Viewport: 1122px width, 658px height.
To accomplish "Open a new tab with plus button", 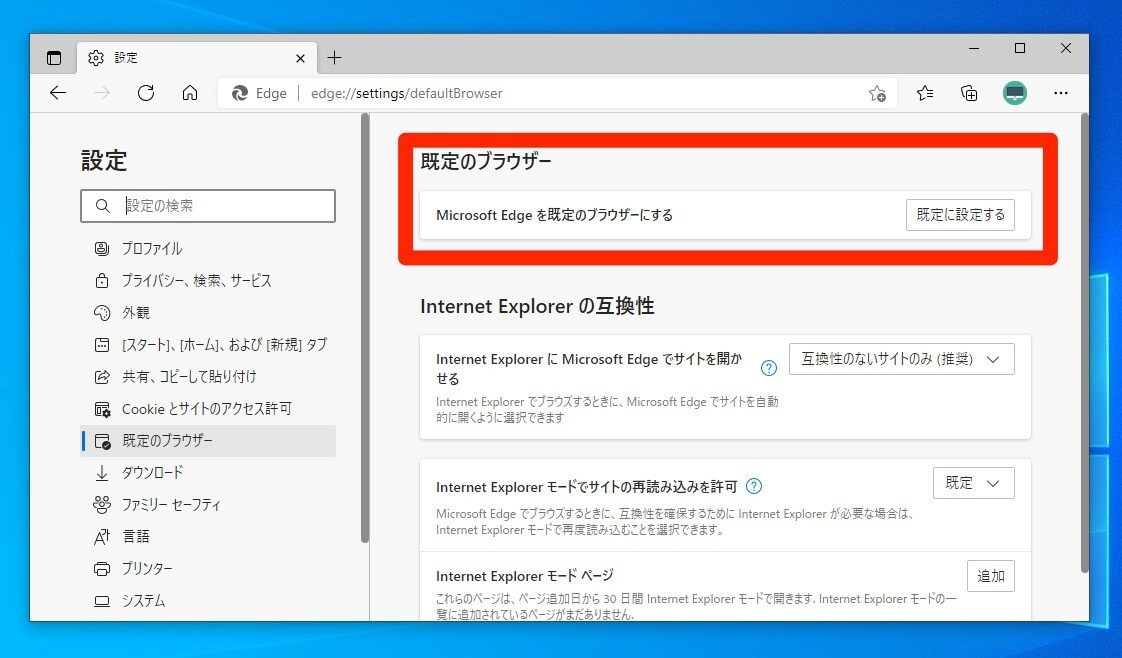I will coord(334,58).
